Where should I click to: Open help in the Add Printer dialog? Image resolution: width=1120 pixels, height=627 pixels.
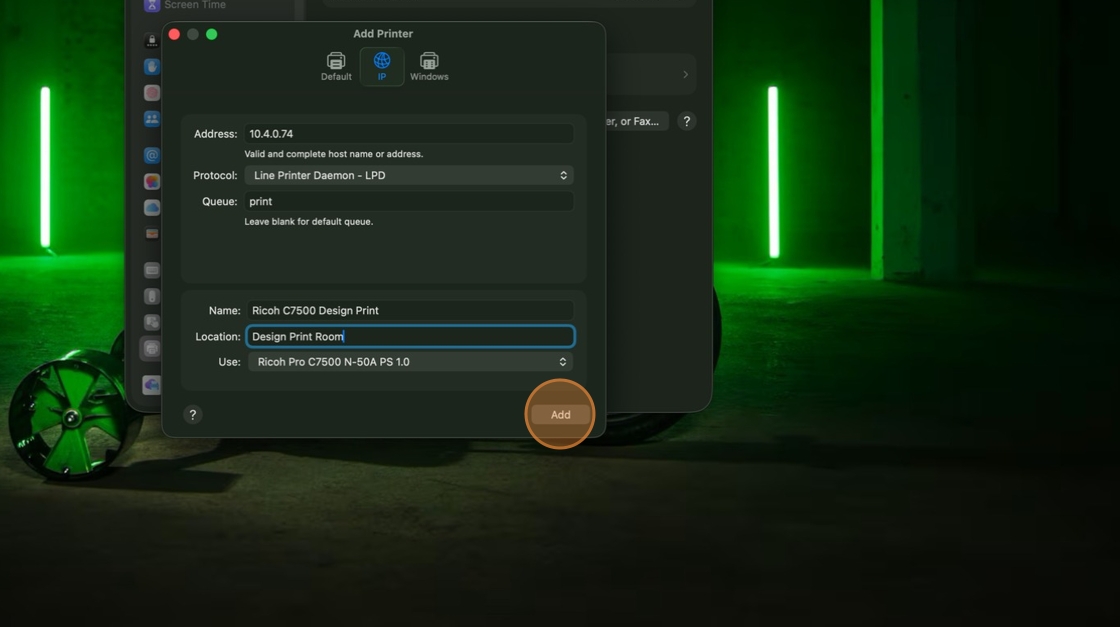tap(192, 415)
